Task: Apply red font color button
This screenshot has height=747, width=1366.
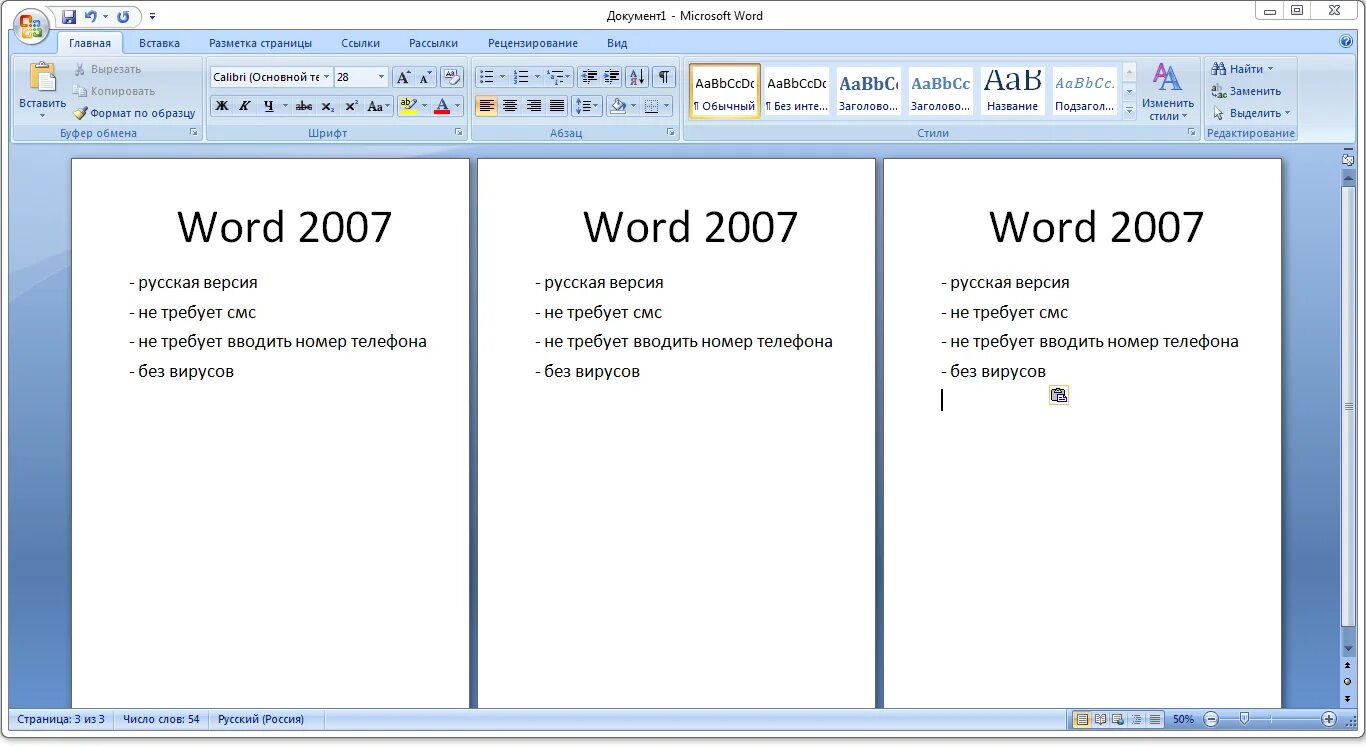Action: coord(442,106)
